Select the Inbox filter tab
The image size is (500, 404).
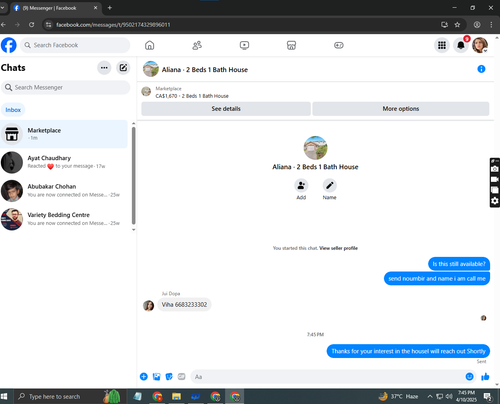[x=13, y=110]
